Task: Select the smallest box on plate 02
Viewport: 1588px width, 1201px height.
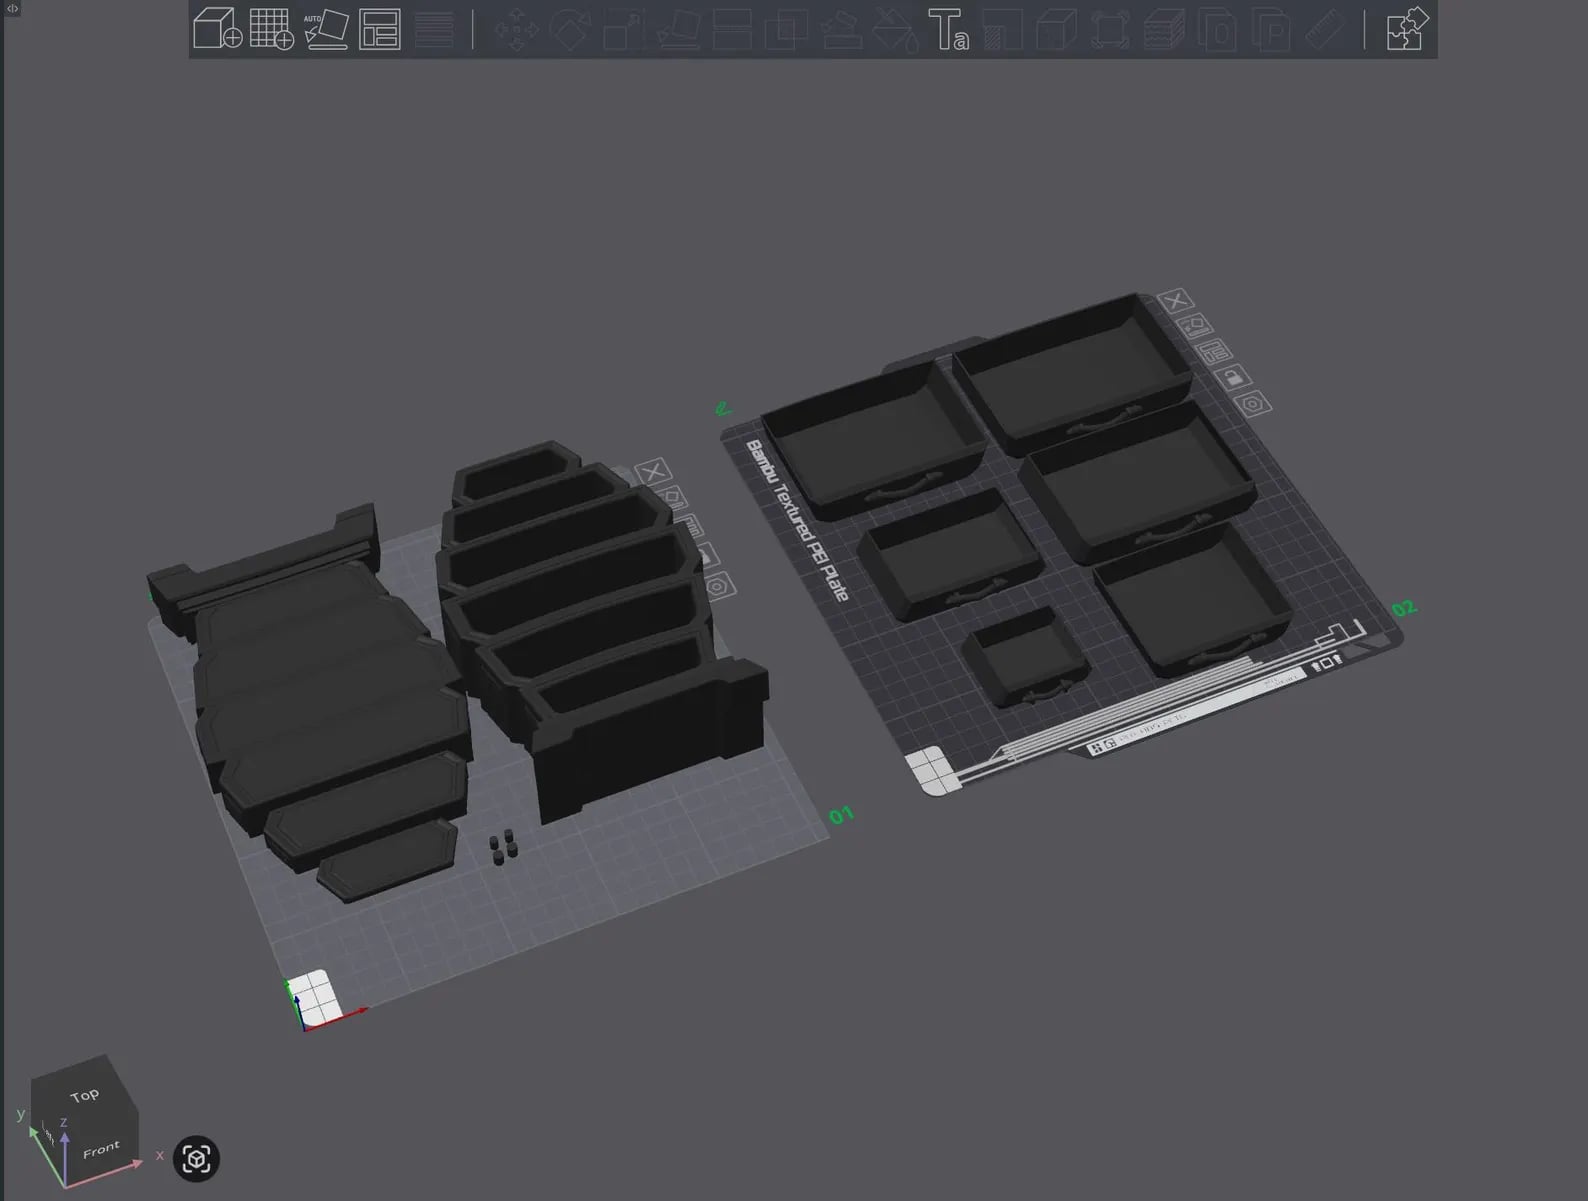Action: tap(1025, 656)
